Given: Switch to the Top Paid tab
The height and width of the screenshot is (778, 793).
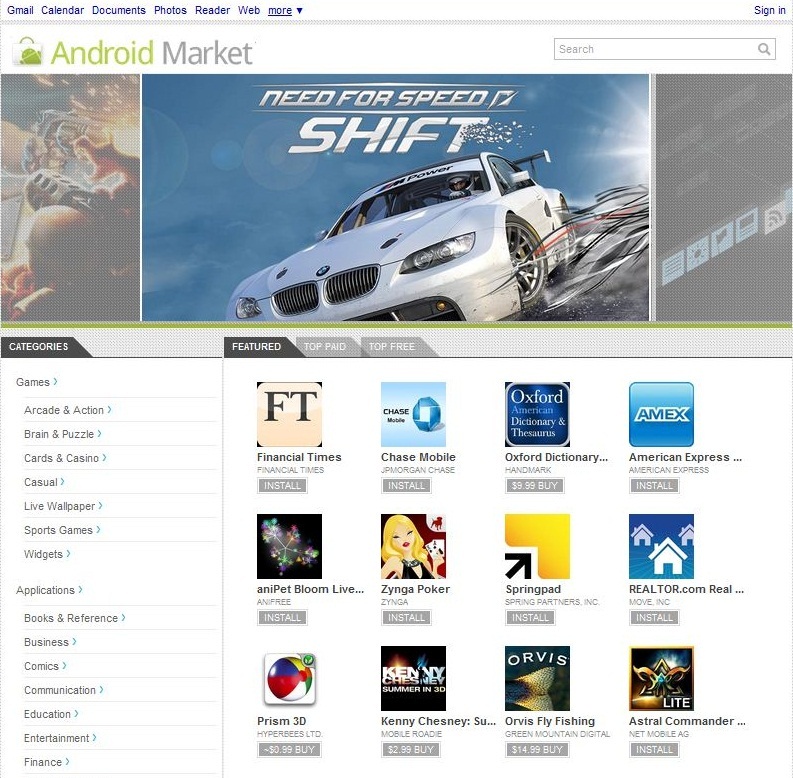Looking at the screenshot, I should click(x=325, y=347).
